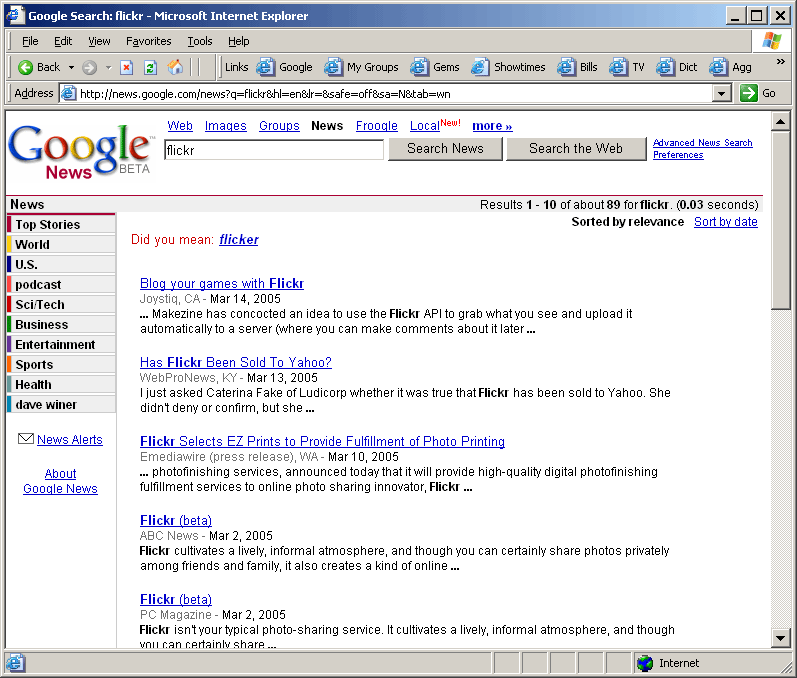Expand the address bar URL dropdown
Viewport: 797px width, 678px height.
click(722, 93)
